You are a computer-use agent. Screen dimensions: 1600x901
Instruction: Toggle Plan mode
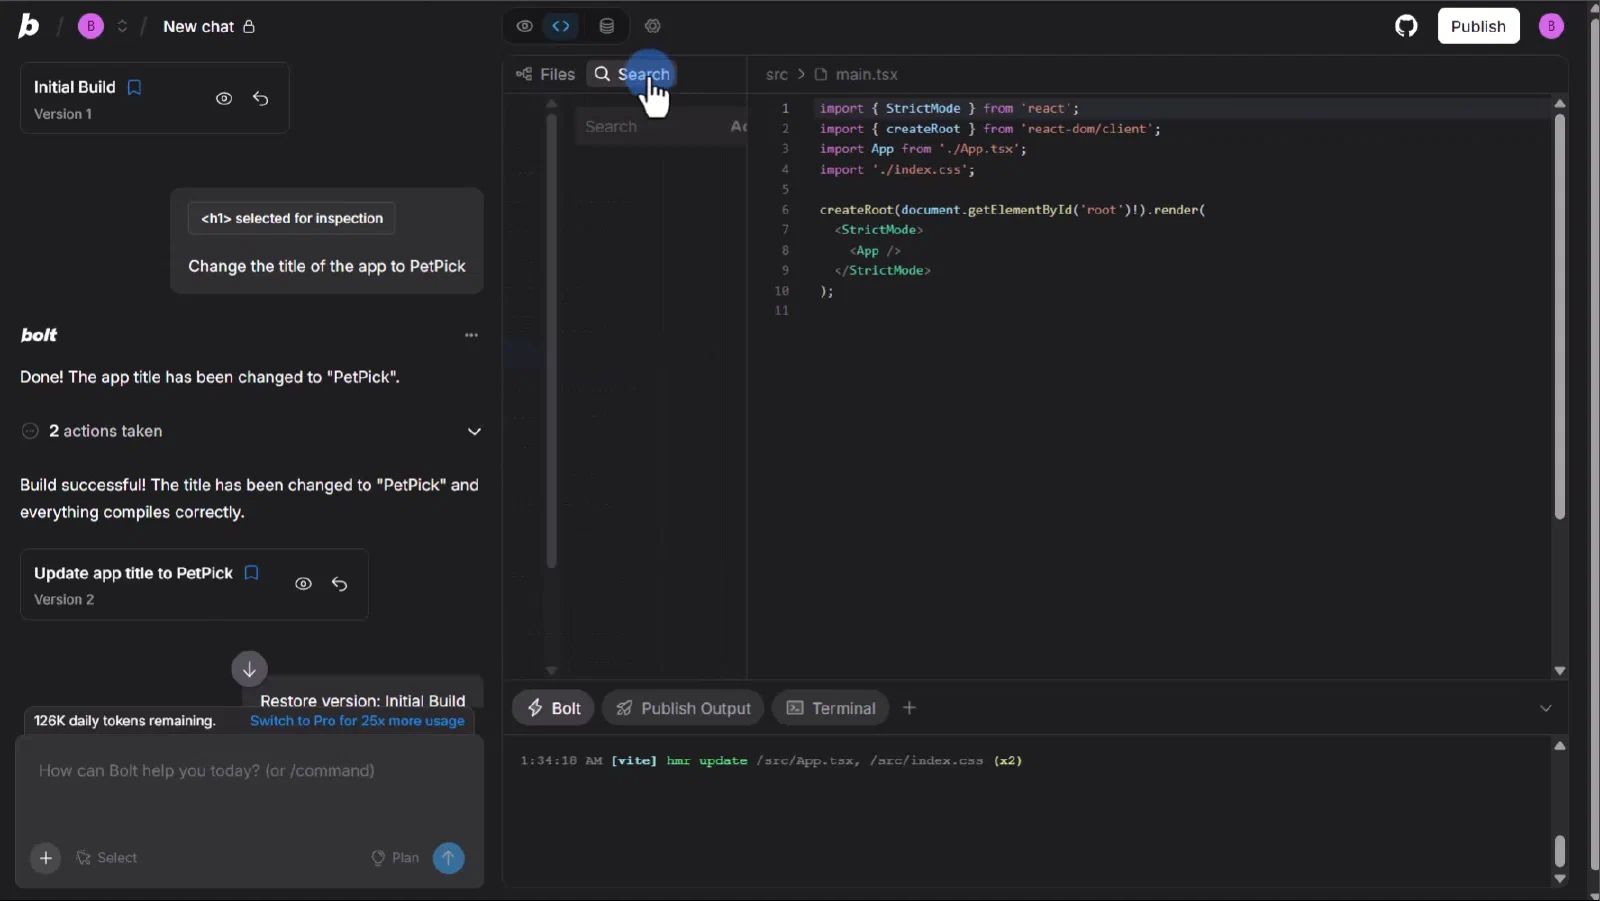click(395, 858)
